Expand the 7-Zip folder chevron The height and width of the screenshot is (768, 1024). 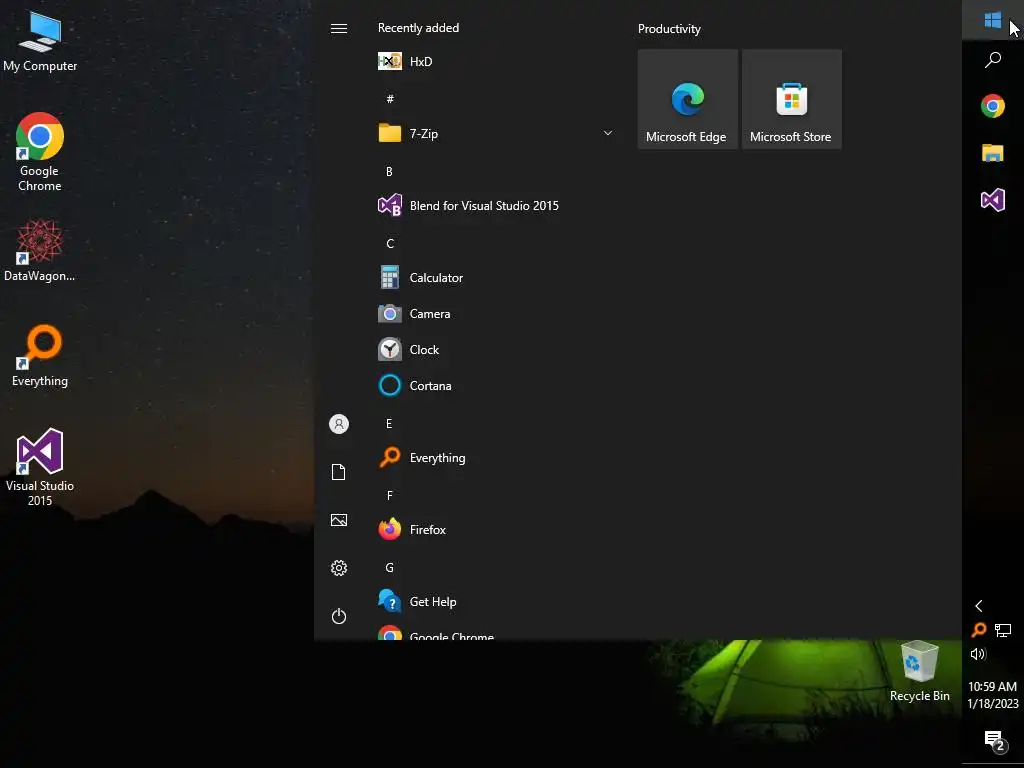click(x=607, y=133)
